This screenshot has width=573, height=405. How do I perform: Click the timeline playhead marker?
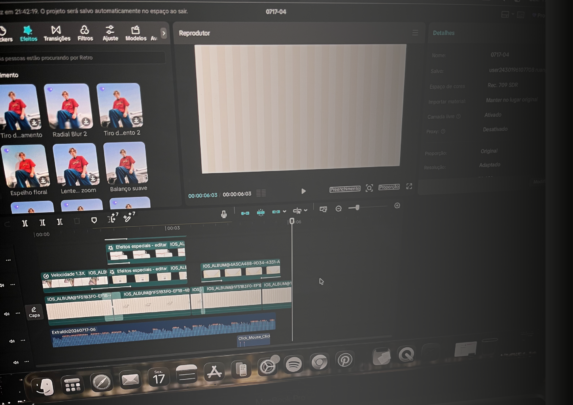(x=292, y=221)
